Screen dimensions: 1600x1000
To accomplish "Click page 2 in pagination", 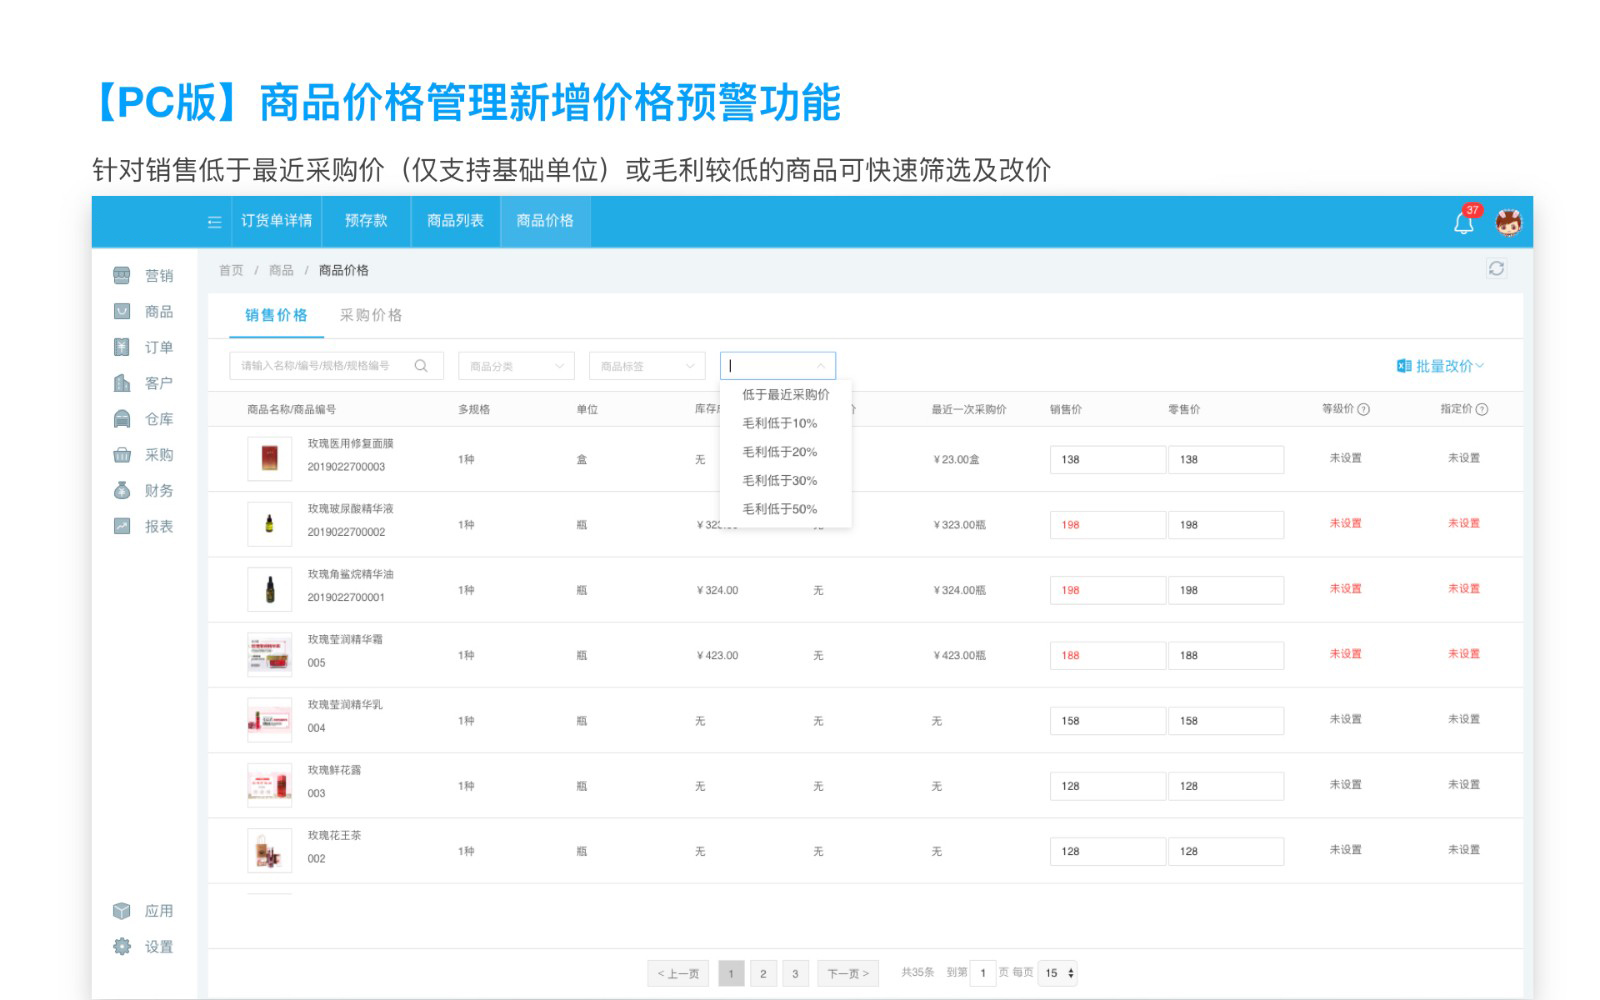I will click(763, 973).
